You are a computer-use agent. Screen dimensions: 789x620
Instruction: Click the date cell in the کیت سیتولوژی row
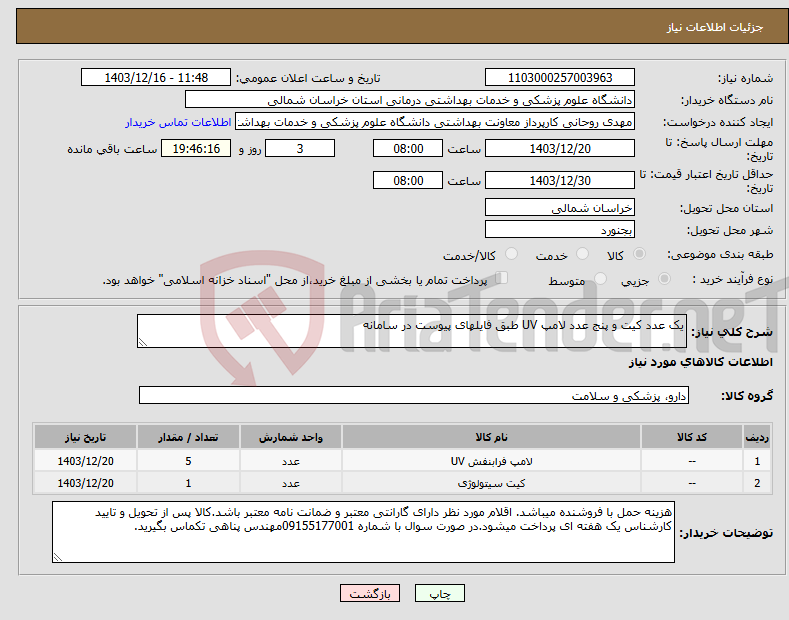[86, 483]
